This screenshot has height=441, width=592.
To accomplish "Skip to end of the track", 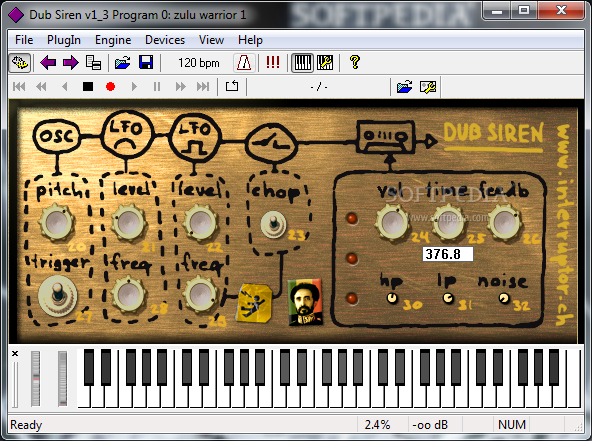I will point(203,86).
